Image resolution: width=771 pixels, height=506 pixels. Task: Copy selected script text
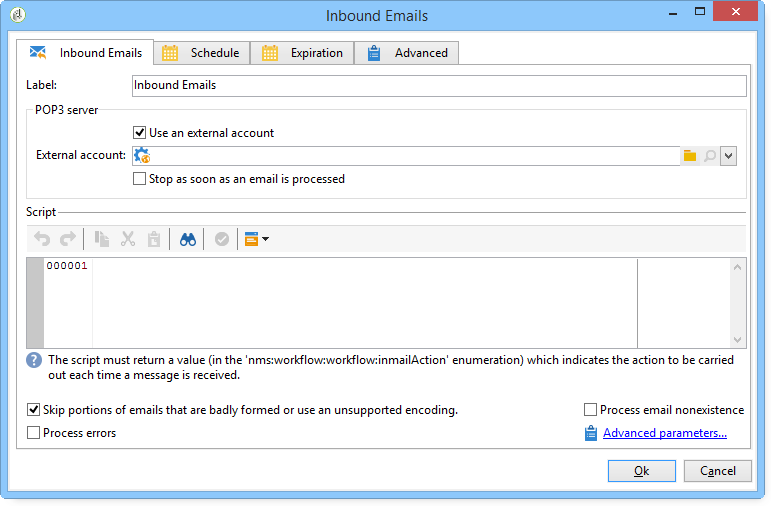coord(102,239)
